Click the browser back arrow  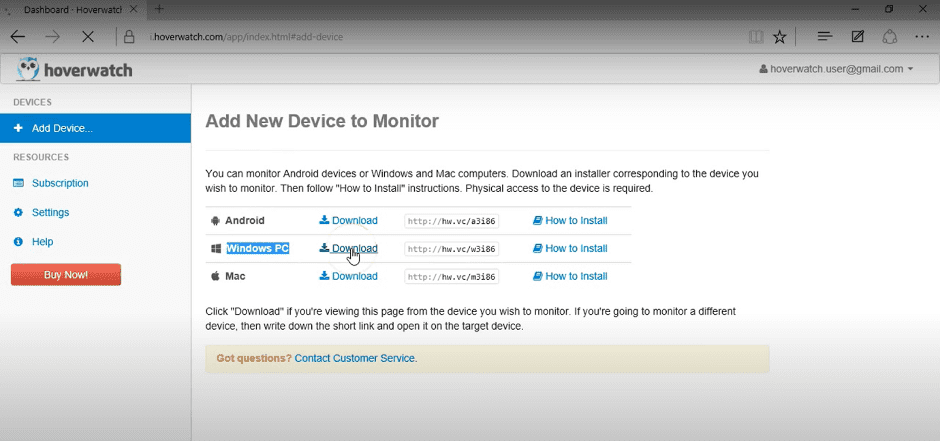pyautogui.click(x=18, y=37)
